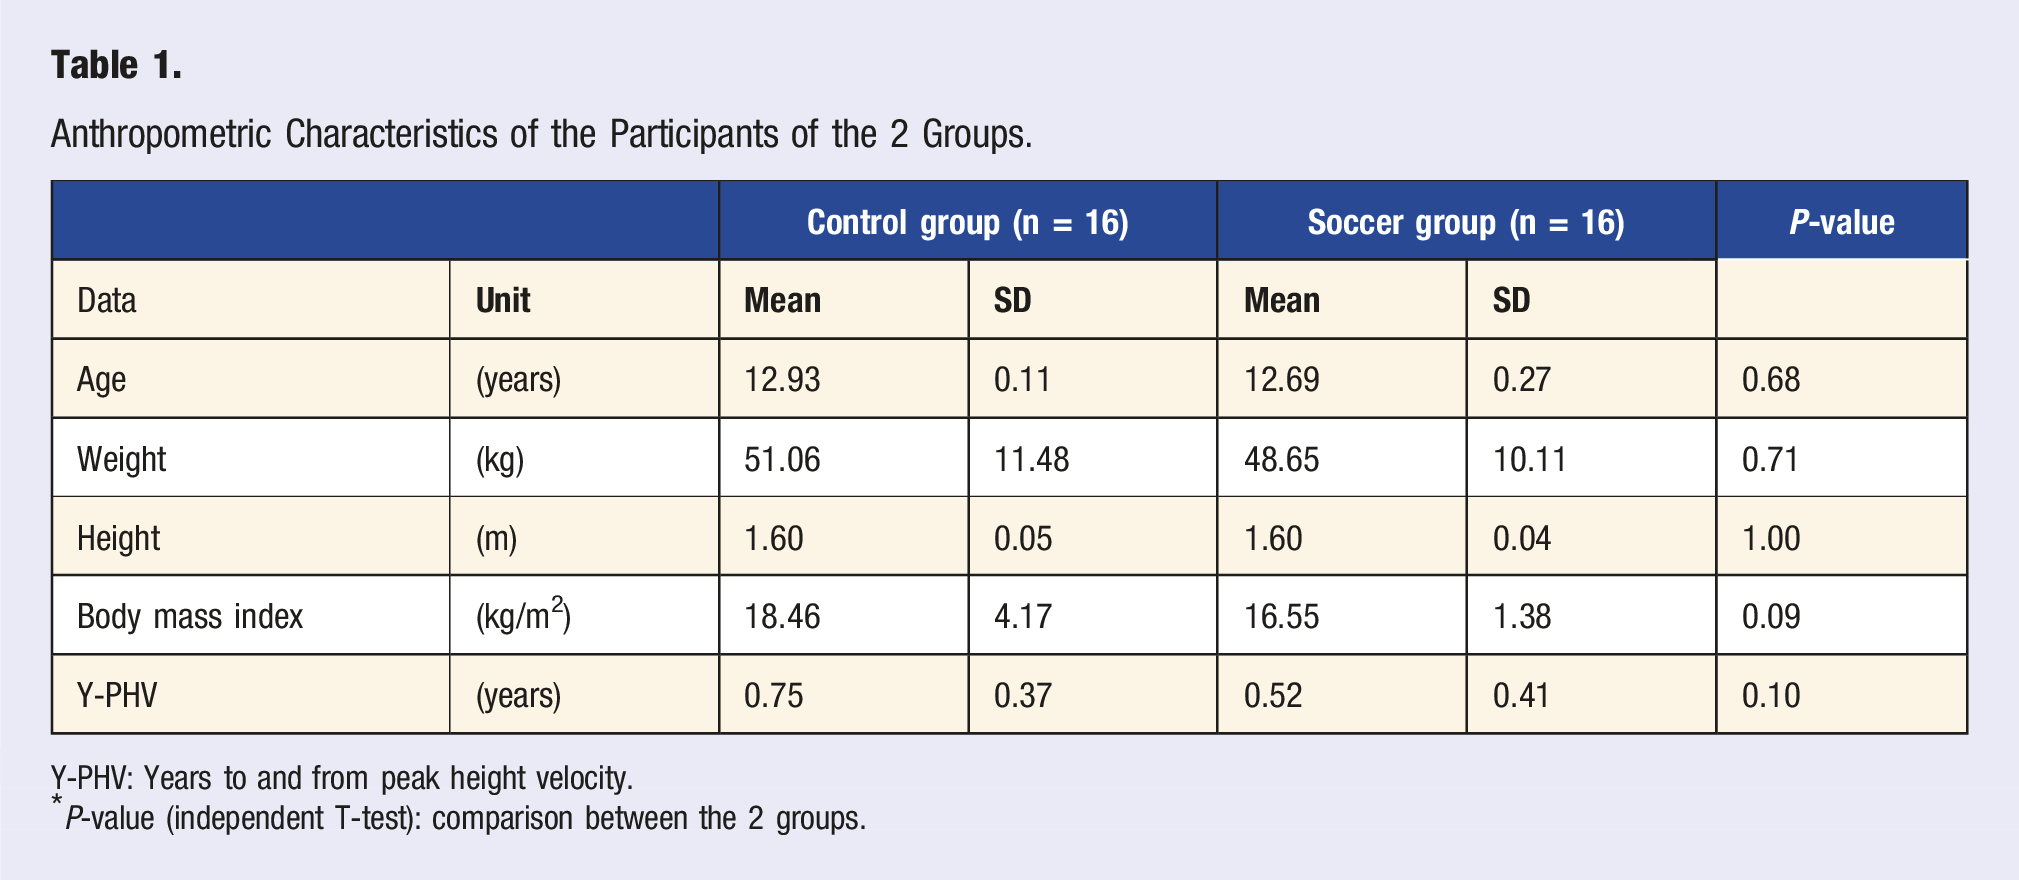Select the Age row label
Viewport: 2019px width, 880px height.
pyautogui.click(x=102, y=380)
